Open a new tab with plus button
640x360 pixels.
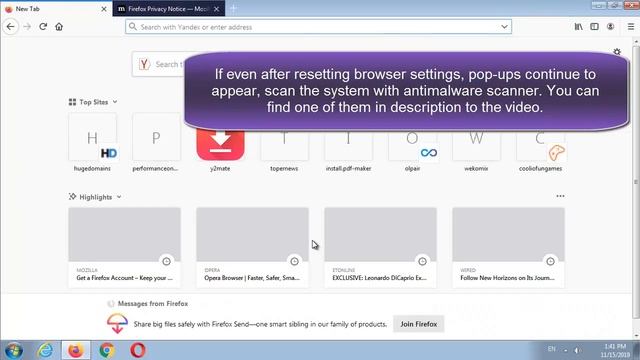[233, 9]
